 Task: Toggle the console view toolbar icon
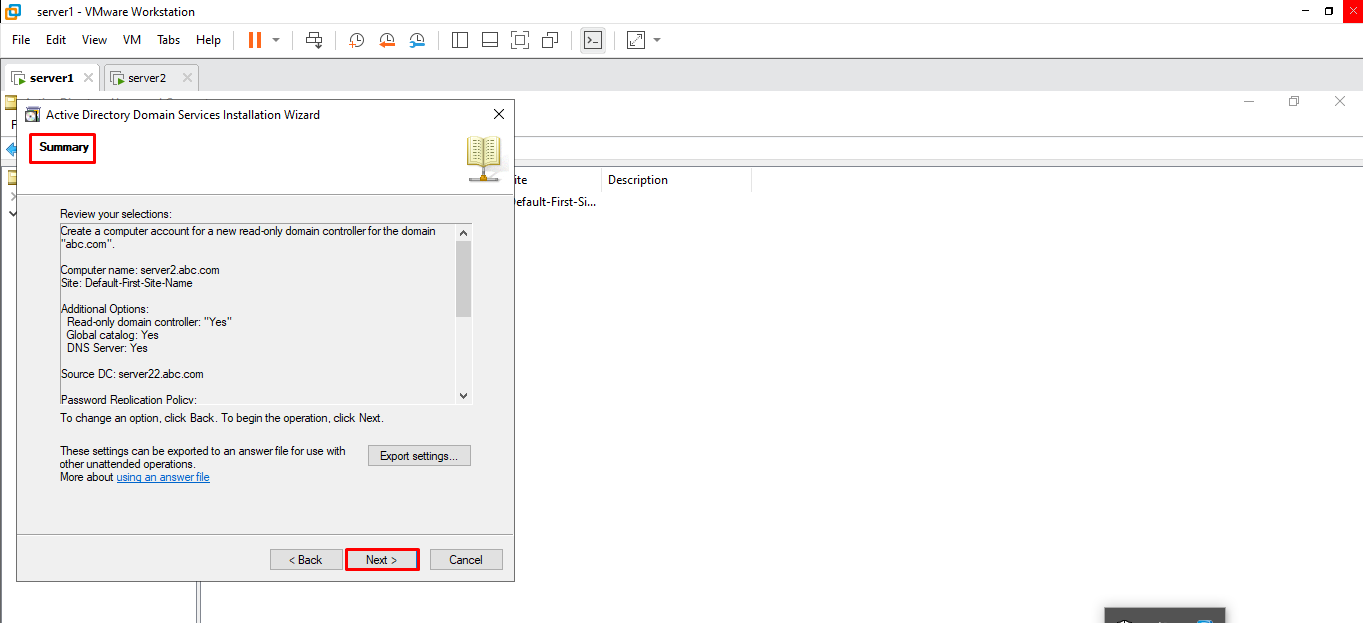click(593, 40)
